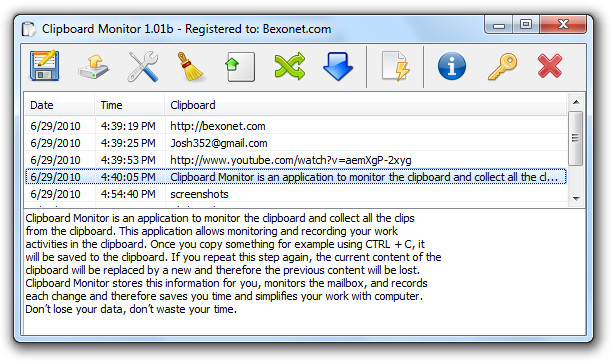Viewport: 613px width, 364px height.
Task: Click the scroll up arrow of the list
Action: tap(576, 102)
